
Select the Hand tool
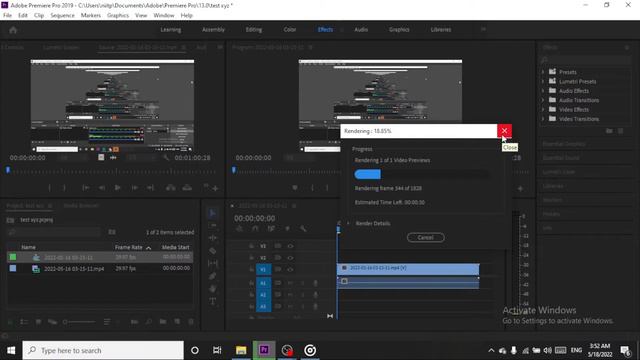click(213, 289)
